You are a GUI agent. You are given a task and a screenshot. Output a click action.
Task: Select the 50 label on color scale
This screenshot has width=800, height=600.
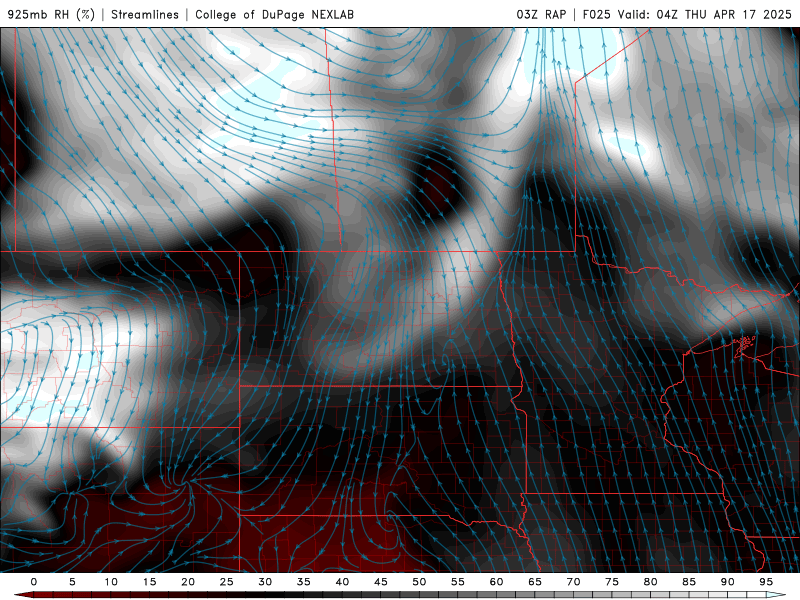point(419,582)
